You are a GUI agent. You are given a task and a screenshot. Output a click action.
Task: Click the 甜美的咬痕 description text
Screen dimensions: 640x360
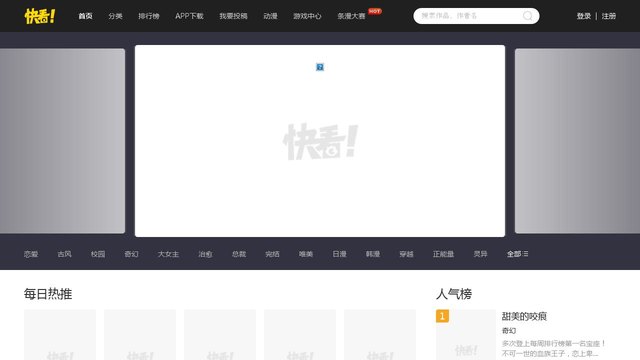(x=553, y=348)
